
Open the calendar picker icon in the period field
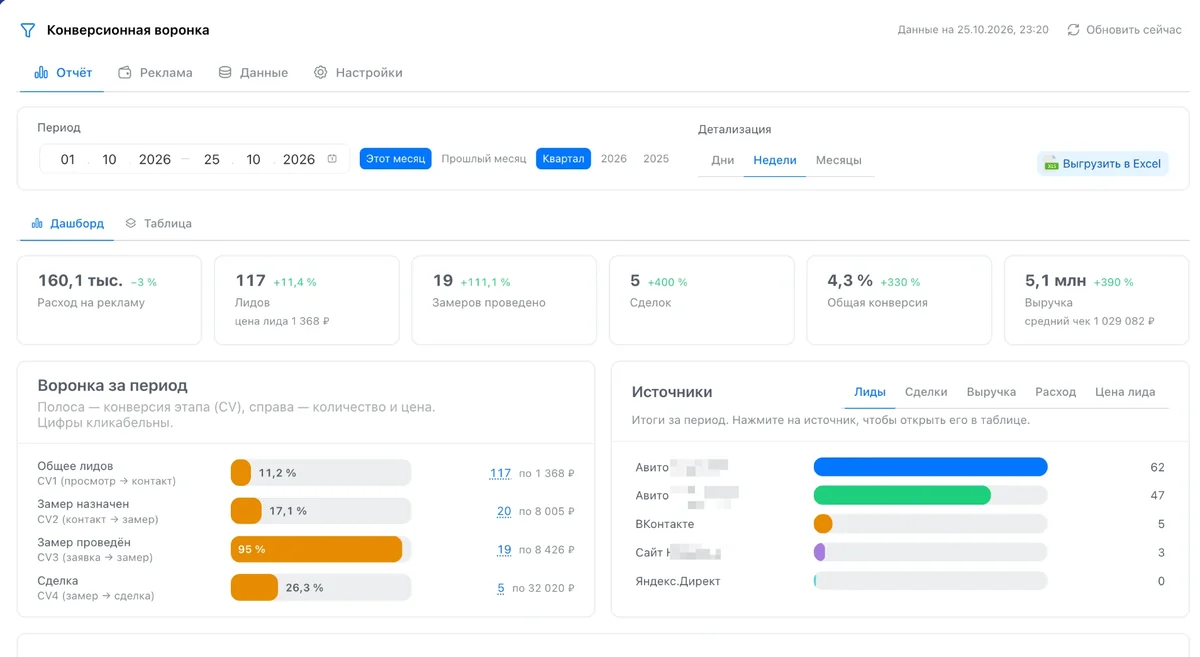[x=332, y=159]
